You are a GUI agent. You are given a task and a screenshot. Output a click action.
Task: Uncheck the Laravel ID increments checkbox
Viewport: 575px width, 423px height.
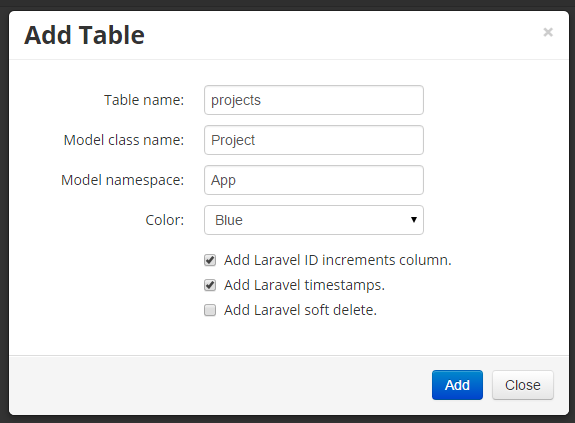pyautogui.click(x=210, y=260)
